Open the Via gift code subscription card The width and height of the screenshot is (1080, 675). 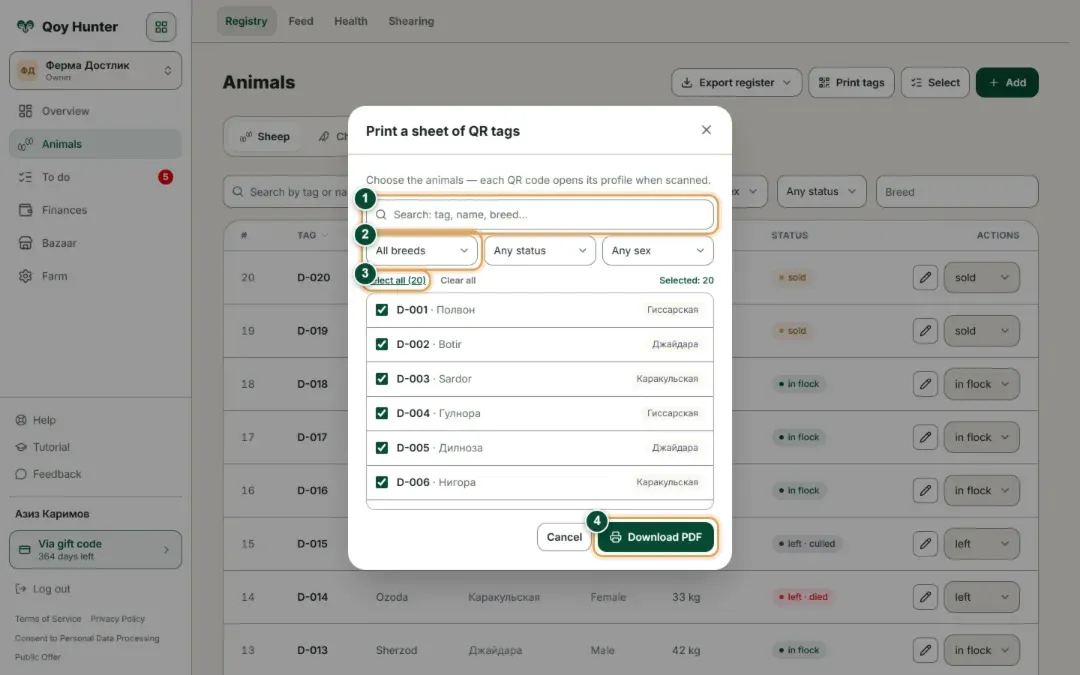pos(95,550)
